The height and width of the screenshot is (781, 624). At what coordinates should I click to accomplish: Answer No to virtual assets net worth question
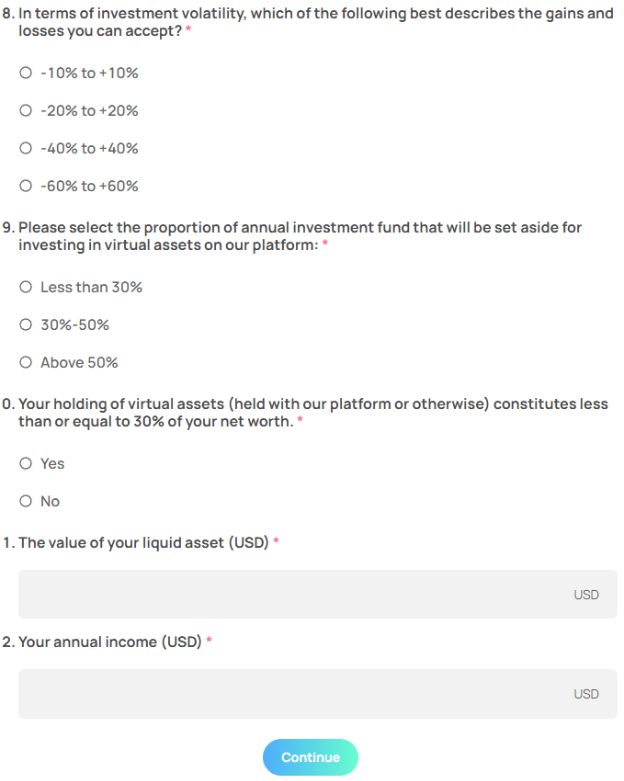[26, 501]
